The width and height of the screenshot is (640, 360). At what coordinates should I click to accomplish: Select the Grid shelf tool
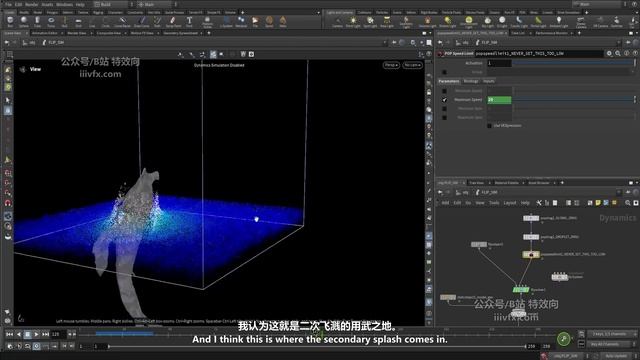tap(78, 21)
